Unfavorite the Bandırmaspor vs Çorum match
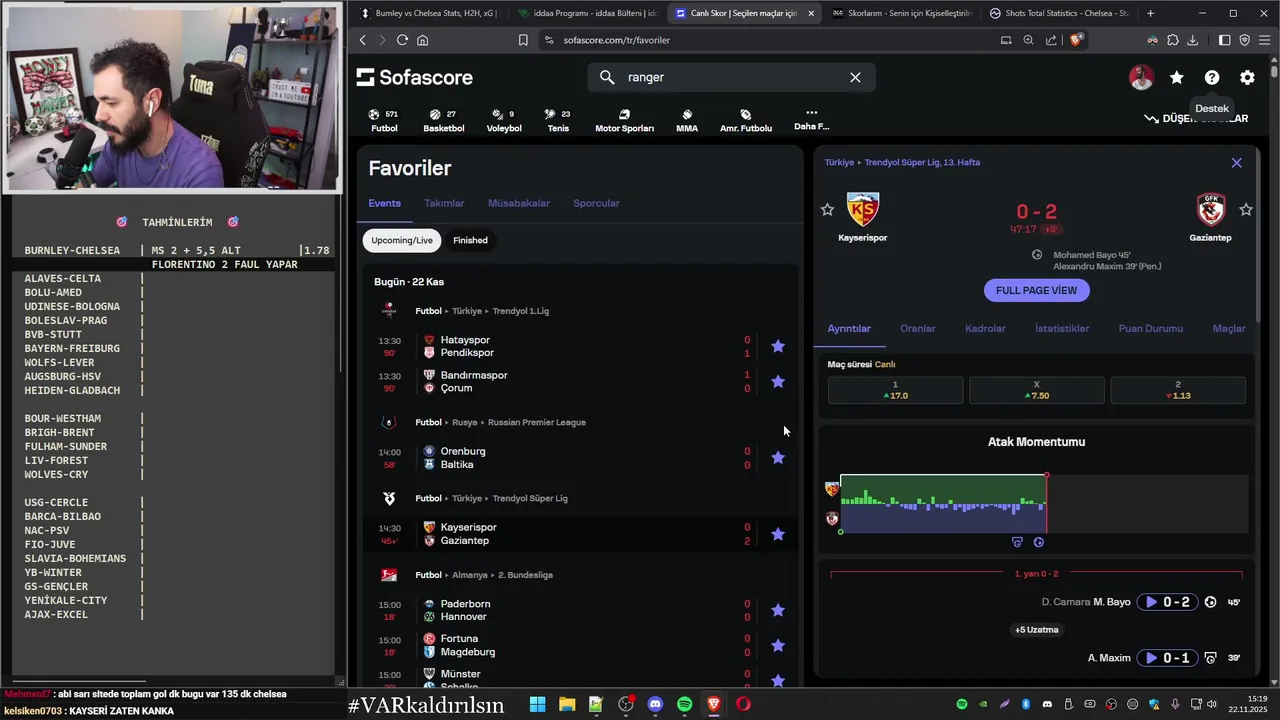The image size is (1280, 720). [x=778, y=381]
